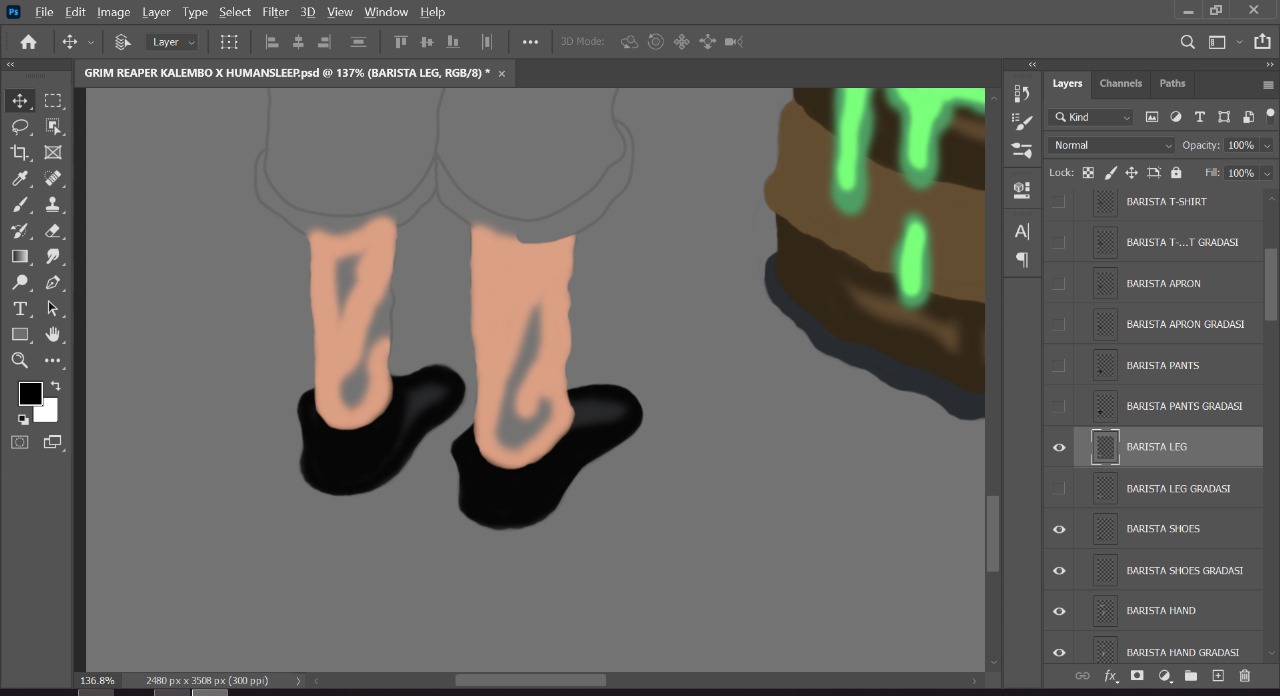Hide the BARISTA HAND layer
The image size is (1280, 696).
point(1059,611)
